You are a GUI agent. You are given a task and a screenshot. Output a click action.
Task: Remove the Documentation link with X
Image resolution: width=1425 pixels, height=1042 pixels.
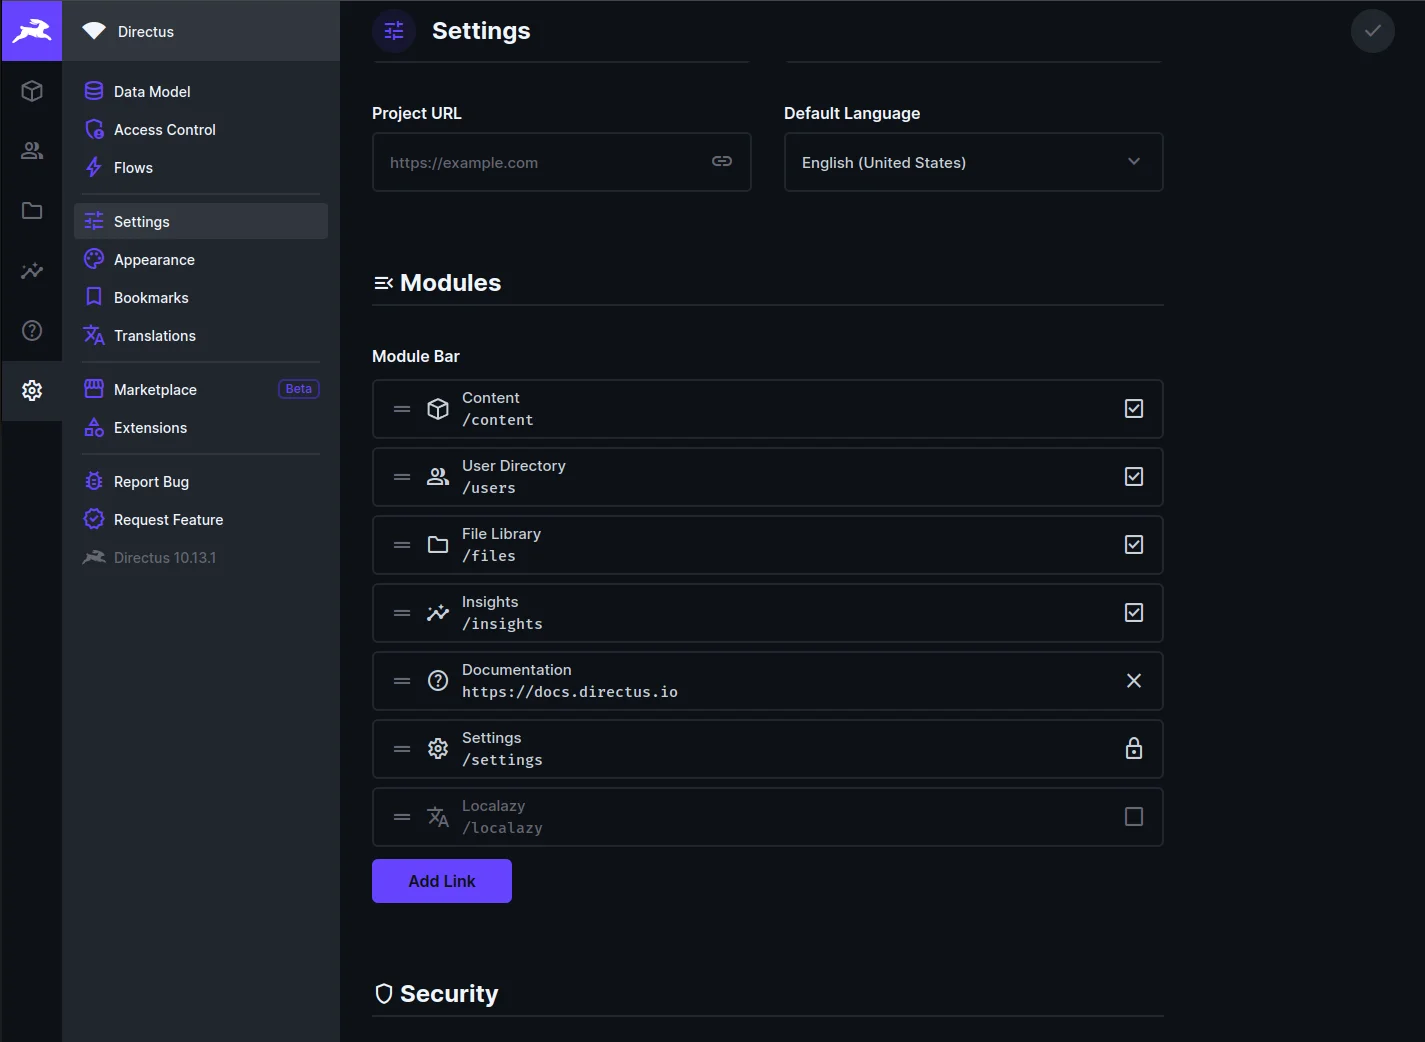[x=1133, y=681]
